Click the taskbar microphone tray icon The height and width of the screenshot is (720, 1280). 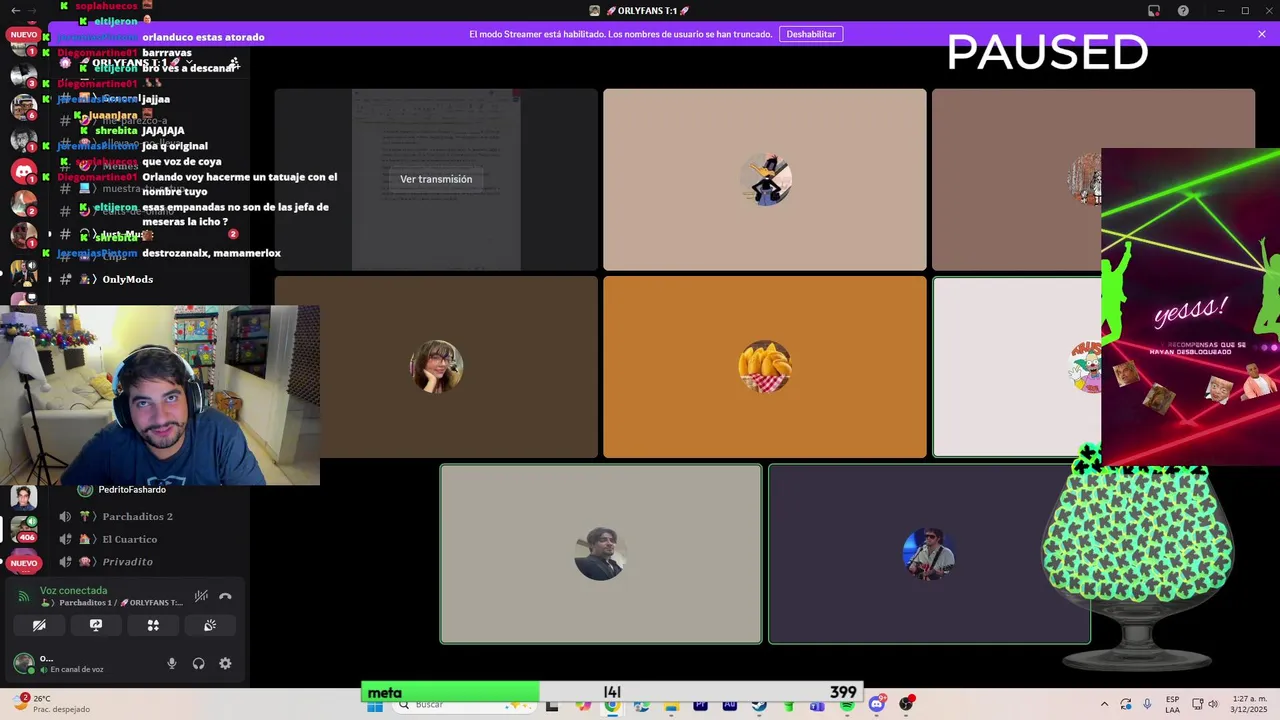[1147, 704]
